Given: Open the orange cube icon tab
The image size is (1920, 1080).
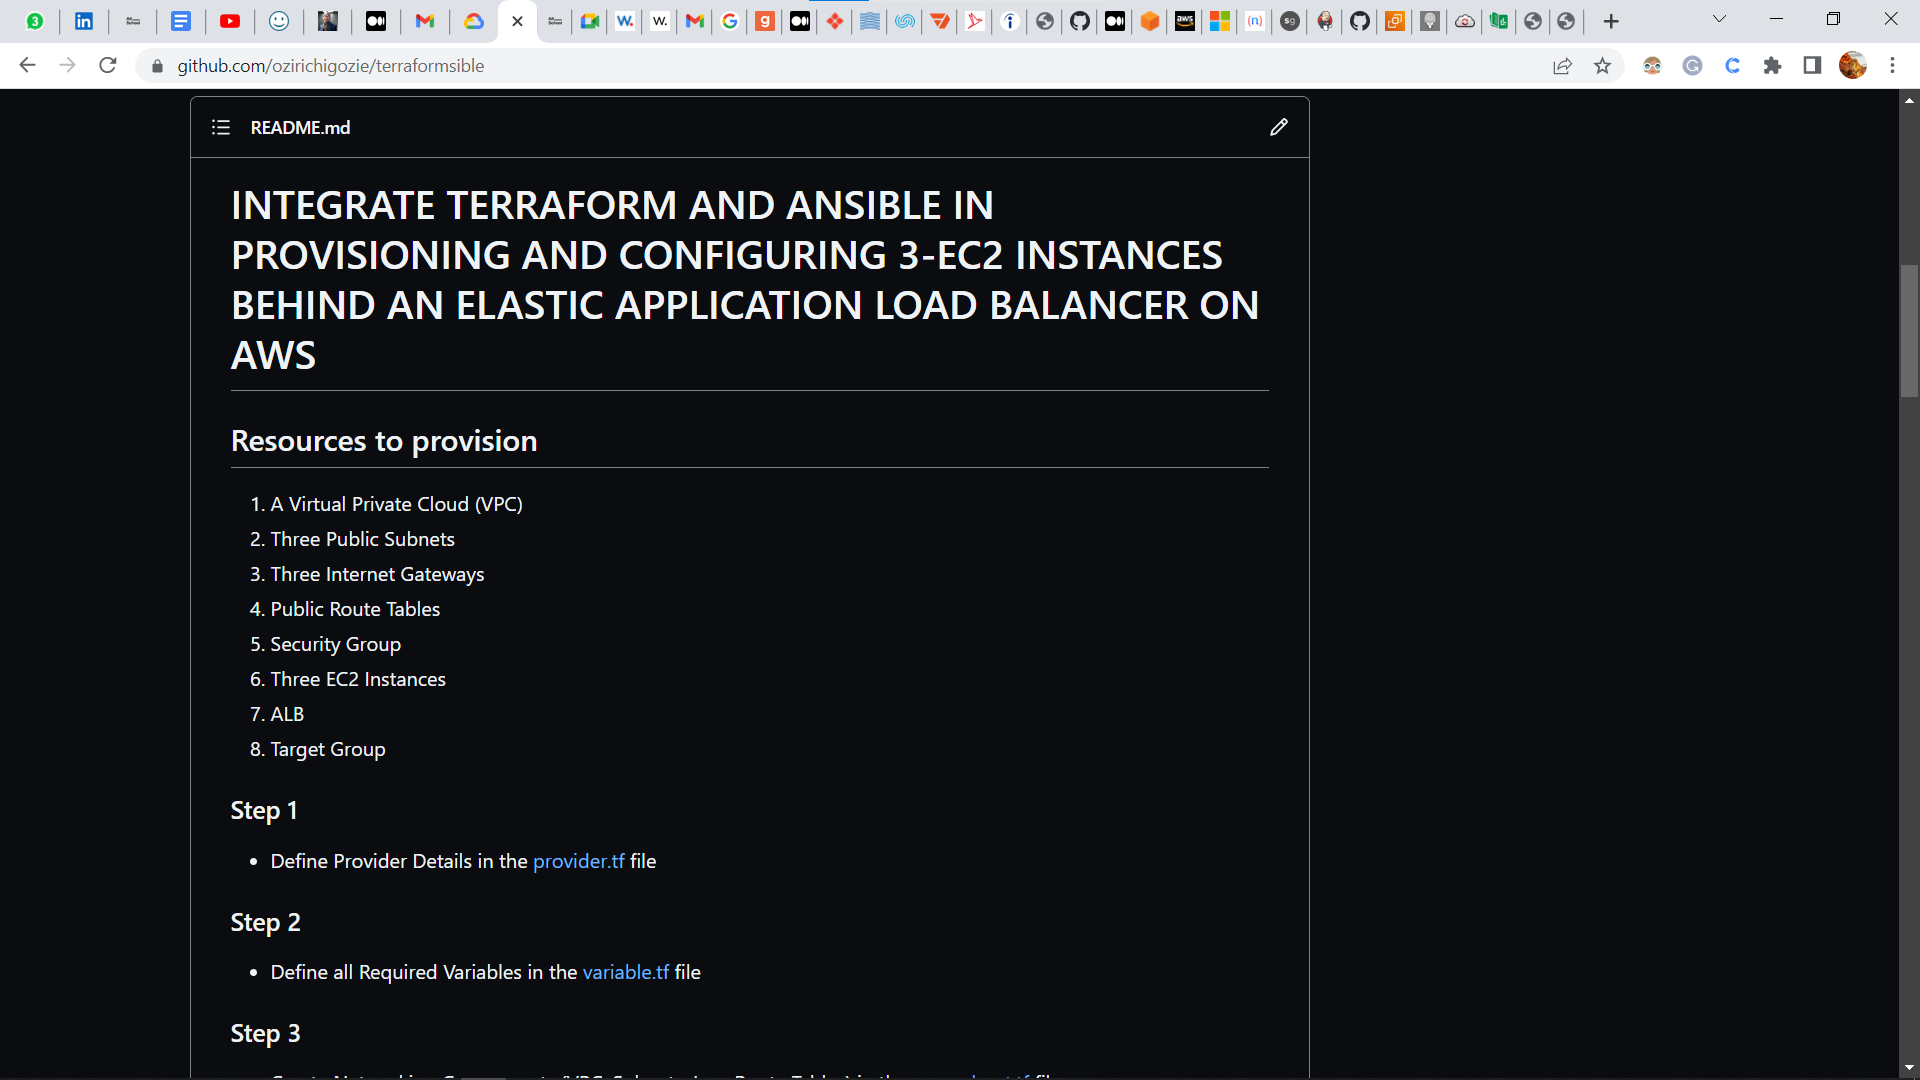Looking at the screenshot, I should pyautogui.click(x=1150, y=21).
